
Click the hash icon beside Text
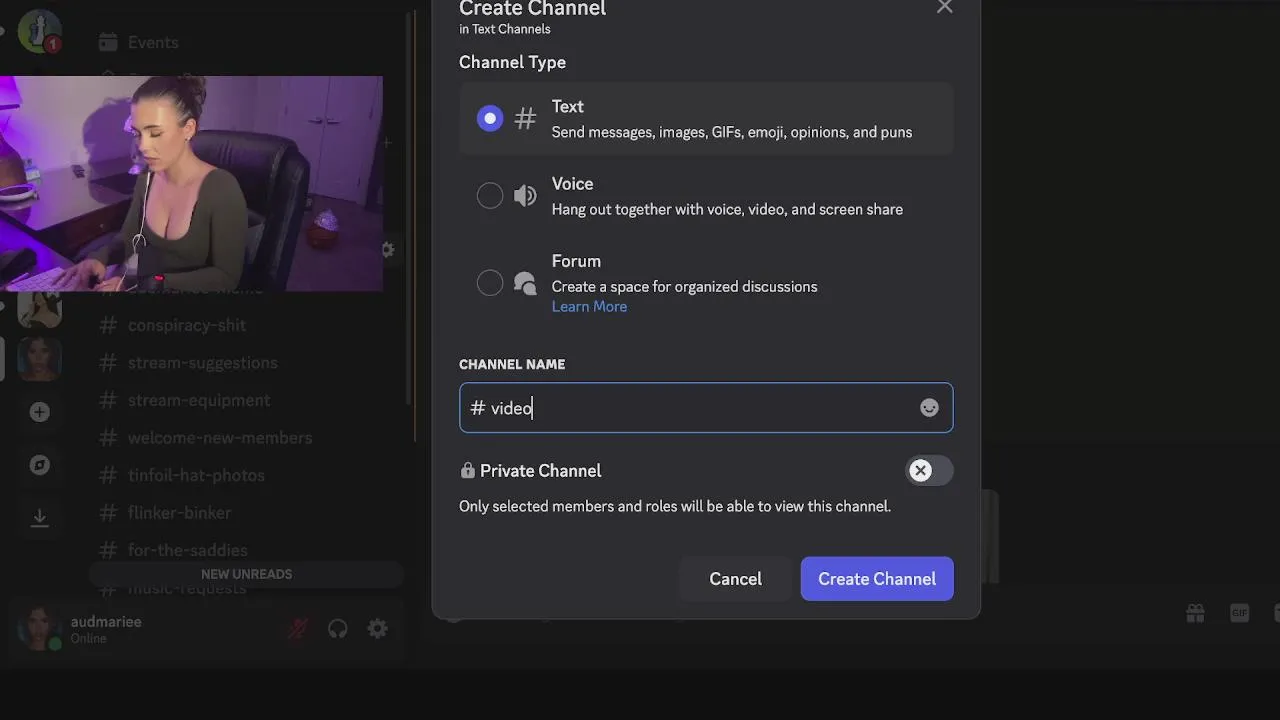(525, 119)
